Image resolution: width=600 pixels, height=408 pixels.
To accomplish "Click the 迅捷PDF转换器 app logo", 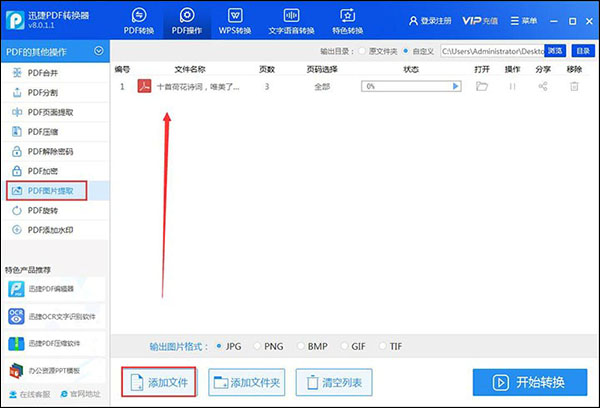I will pyautogui.click(x=15, y=20).
